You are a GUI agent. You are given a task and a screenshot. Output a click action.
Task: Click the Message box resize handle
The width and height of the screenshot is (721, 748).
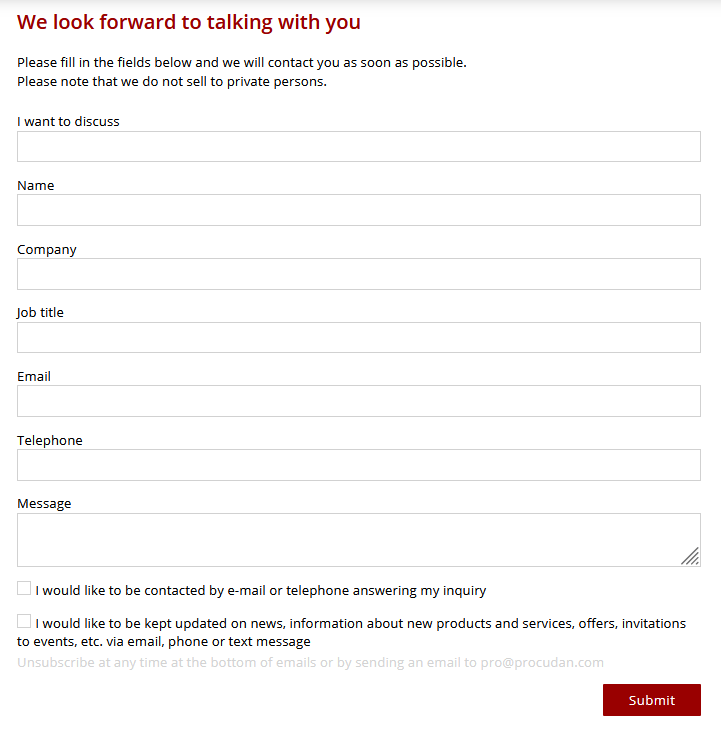690,556
